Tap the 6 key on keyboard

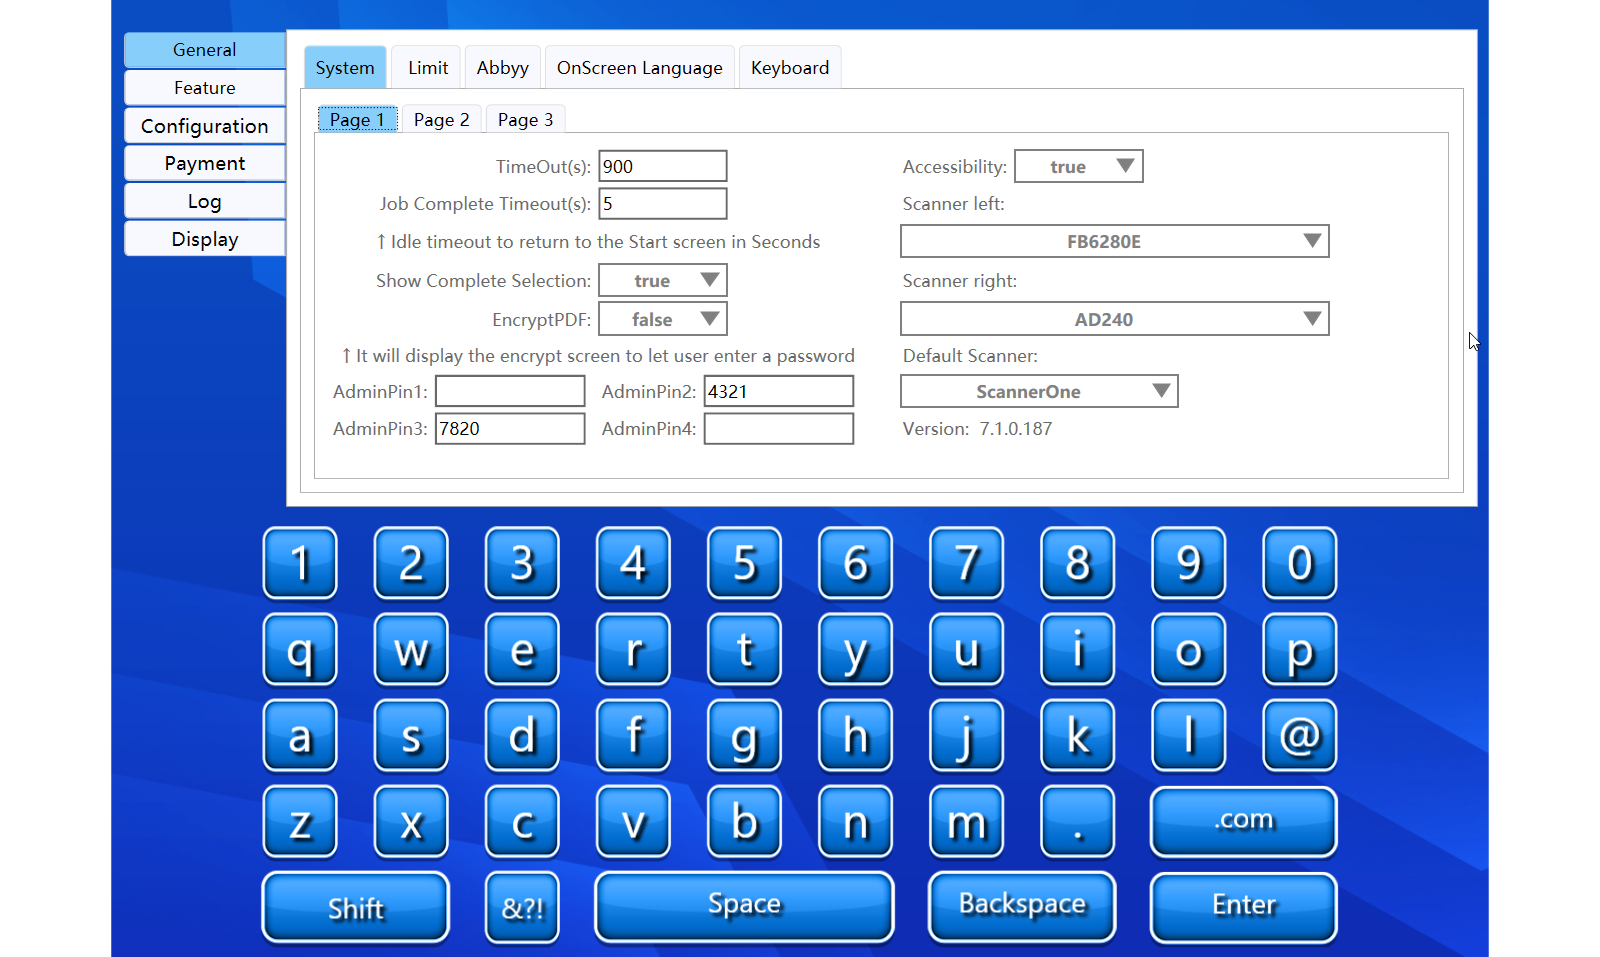[x=855, y=563]
